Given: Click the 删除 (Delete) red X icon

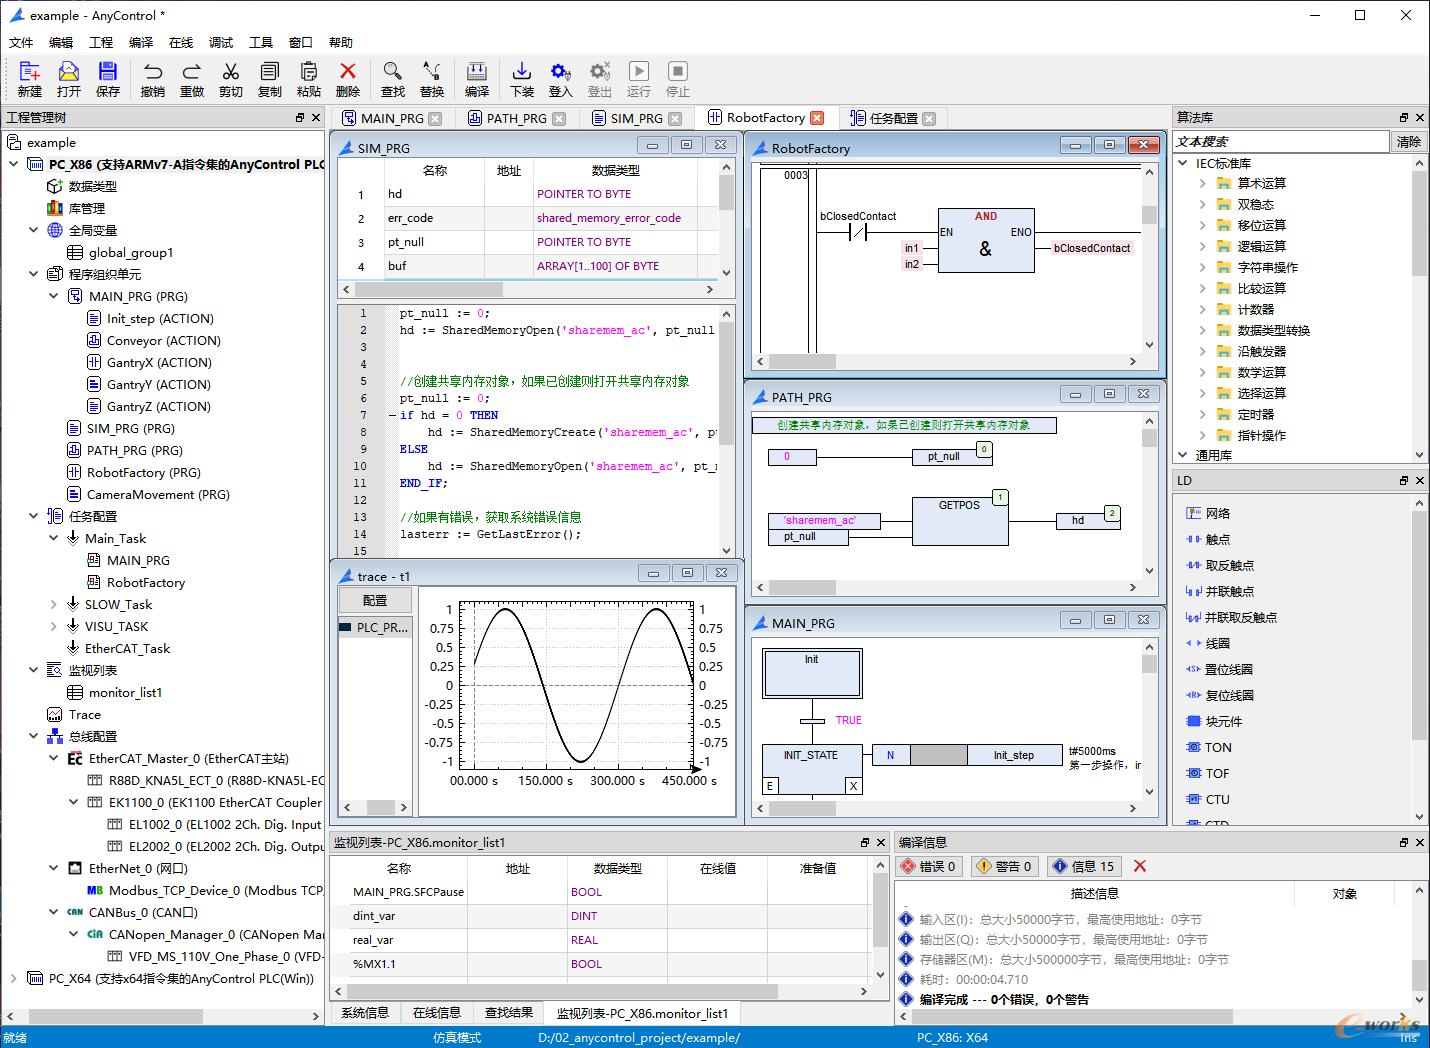Looking at the screenshot, I should pos(348,72).
